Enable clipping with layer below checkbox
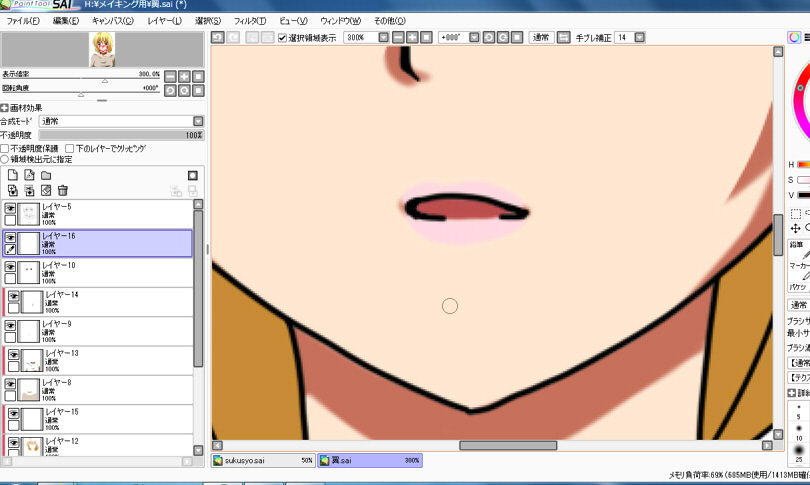 70,149
